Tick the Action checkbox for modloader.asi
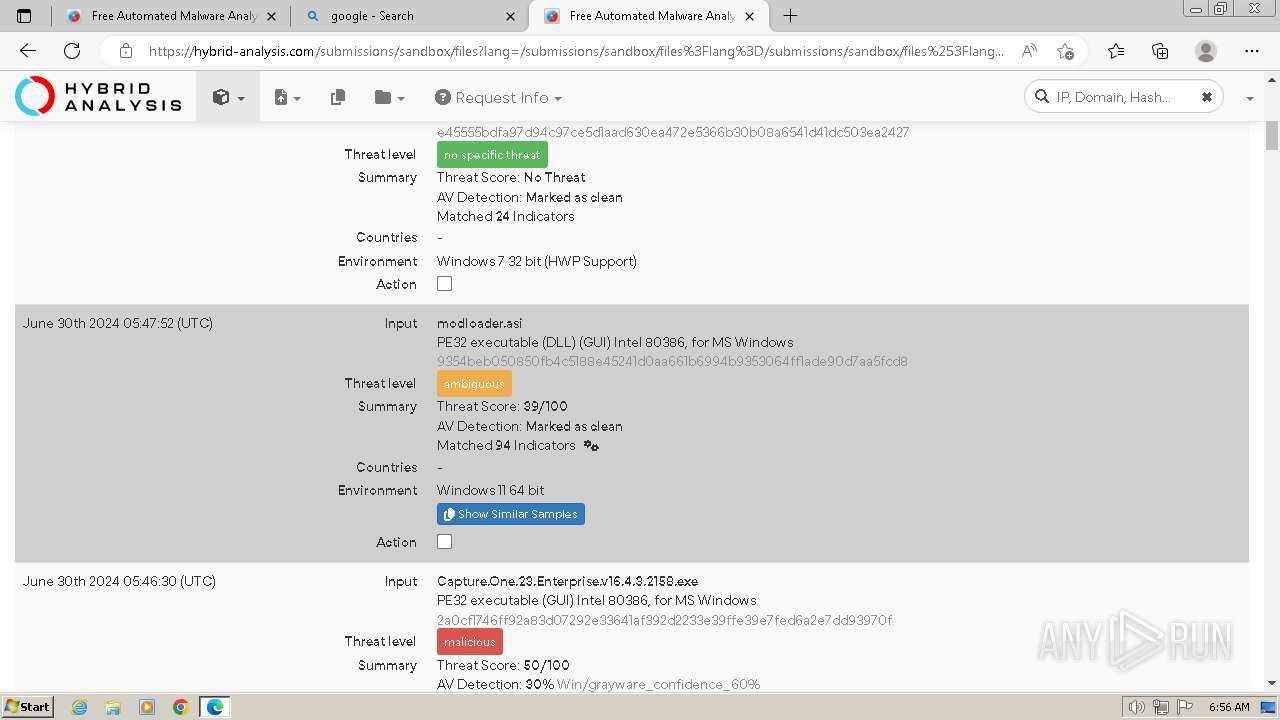 click(445, 542)
